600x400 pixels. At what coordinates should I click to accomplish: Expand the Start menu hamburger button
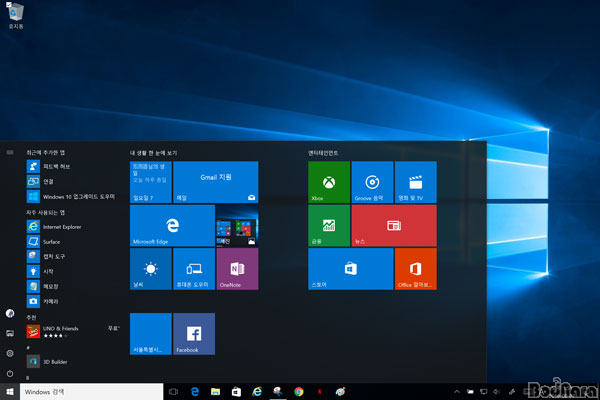[x=9, y=152]
